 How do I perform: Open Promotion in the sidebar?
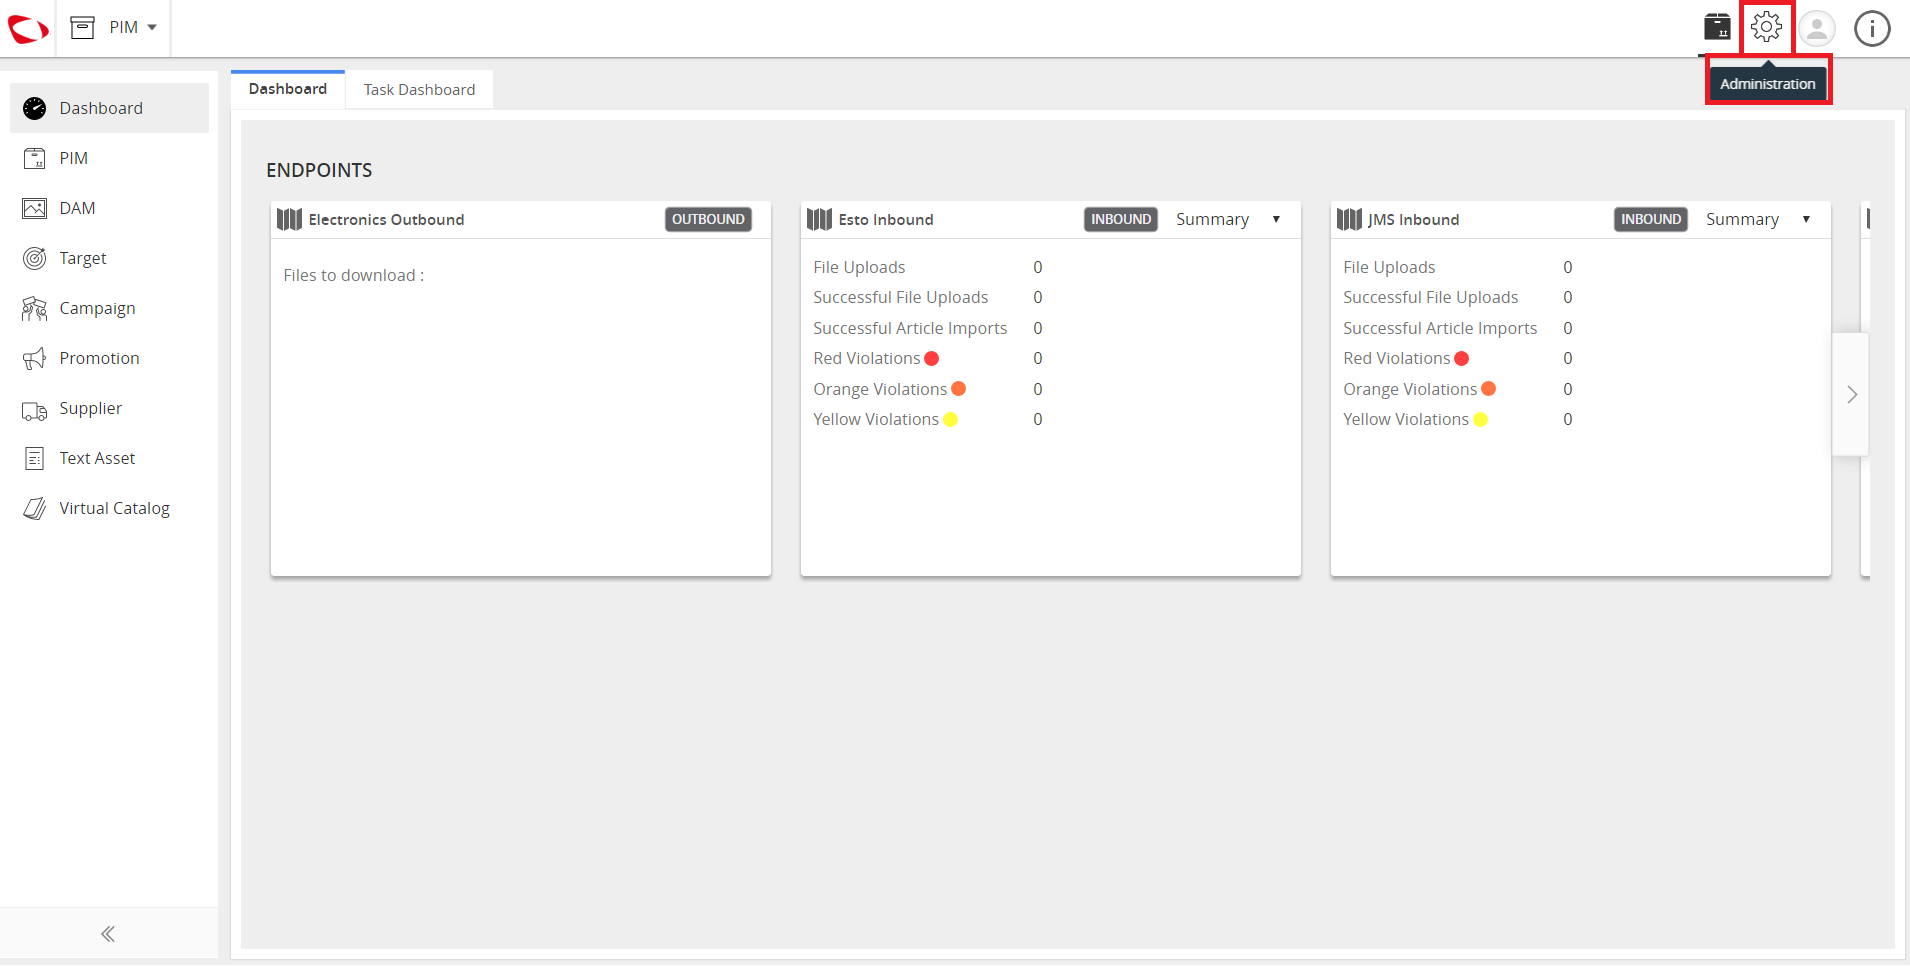coord(110,358)
